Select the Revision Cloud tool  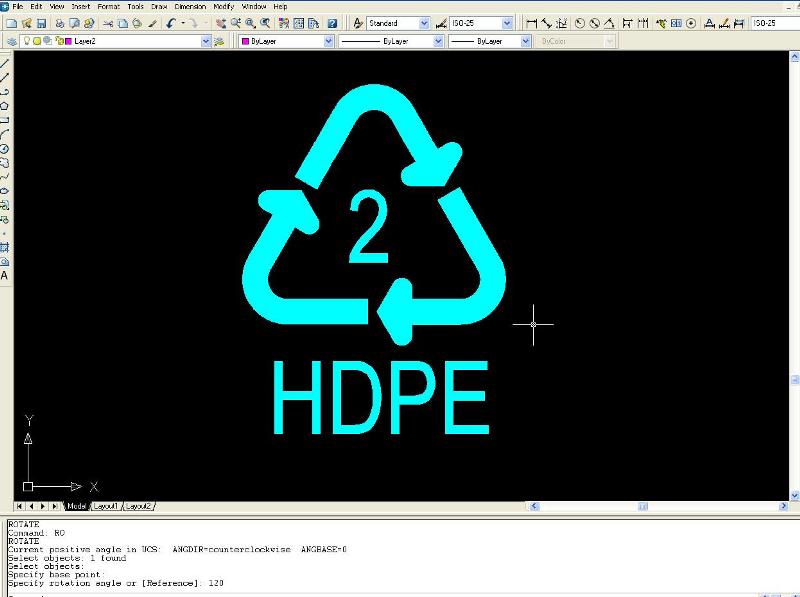pos(5,163)
